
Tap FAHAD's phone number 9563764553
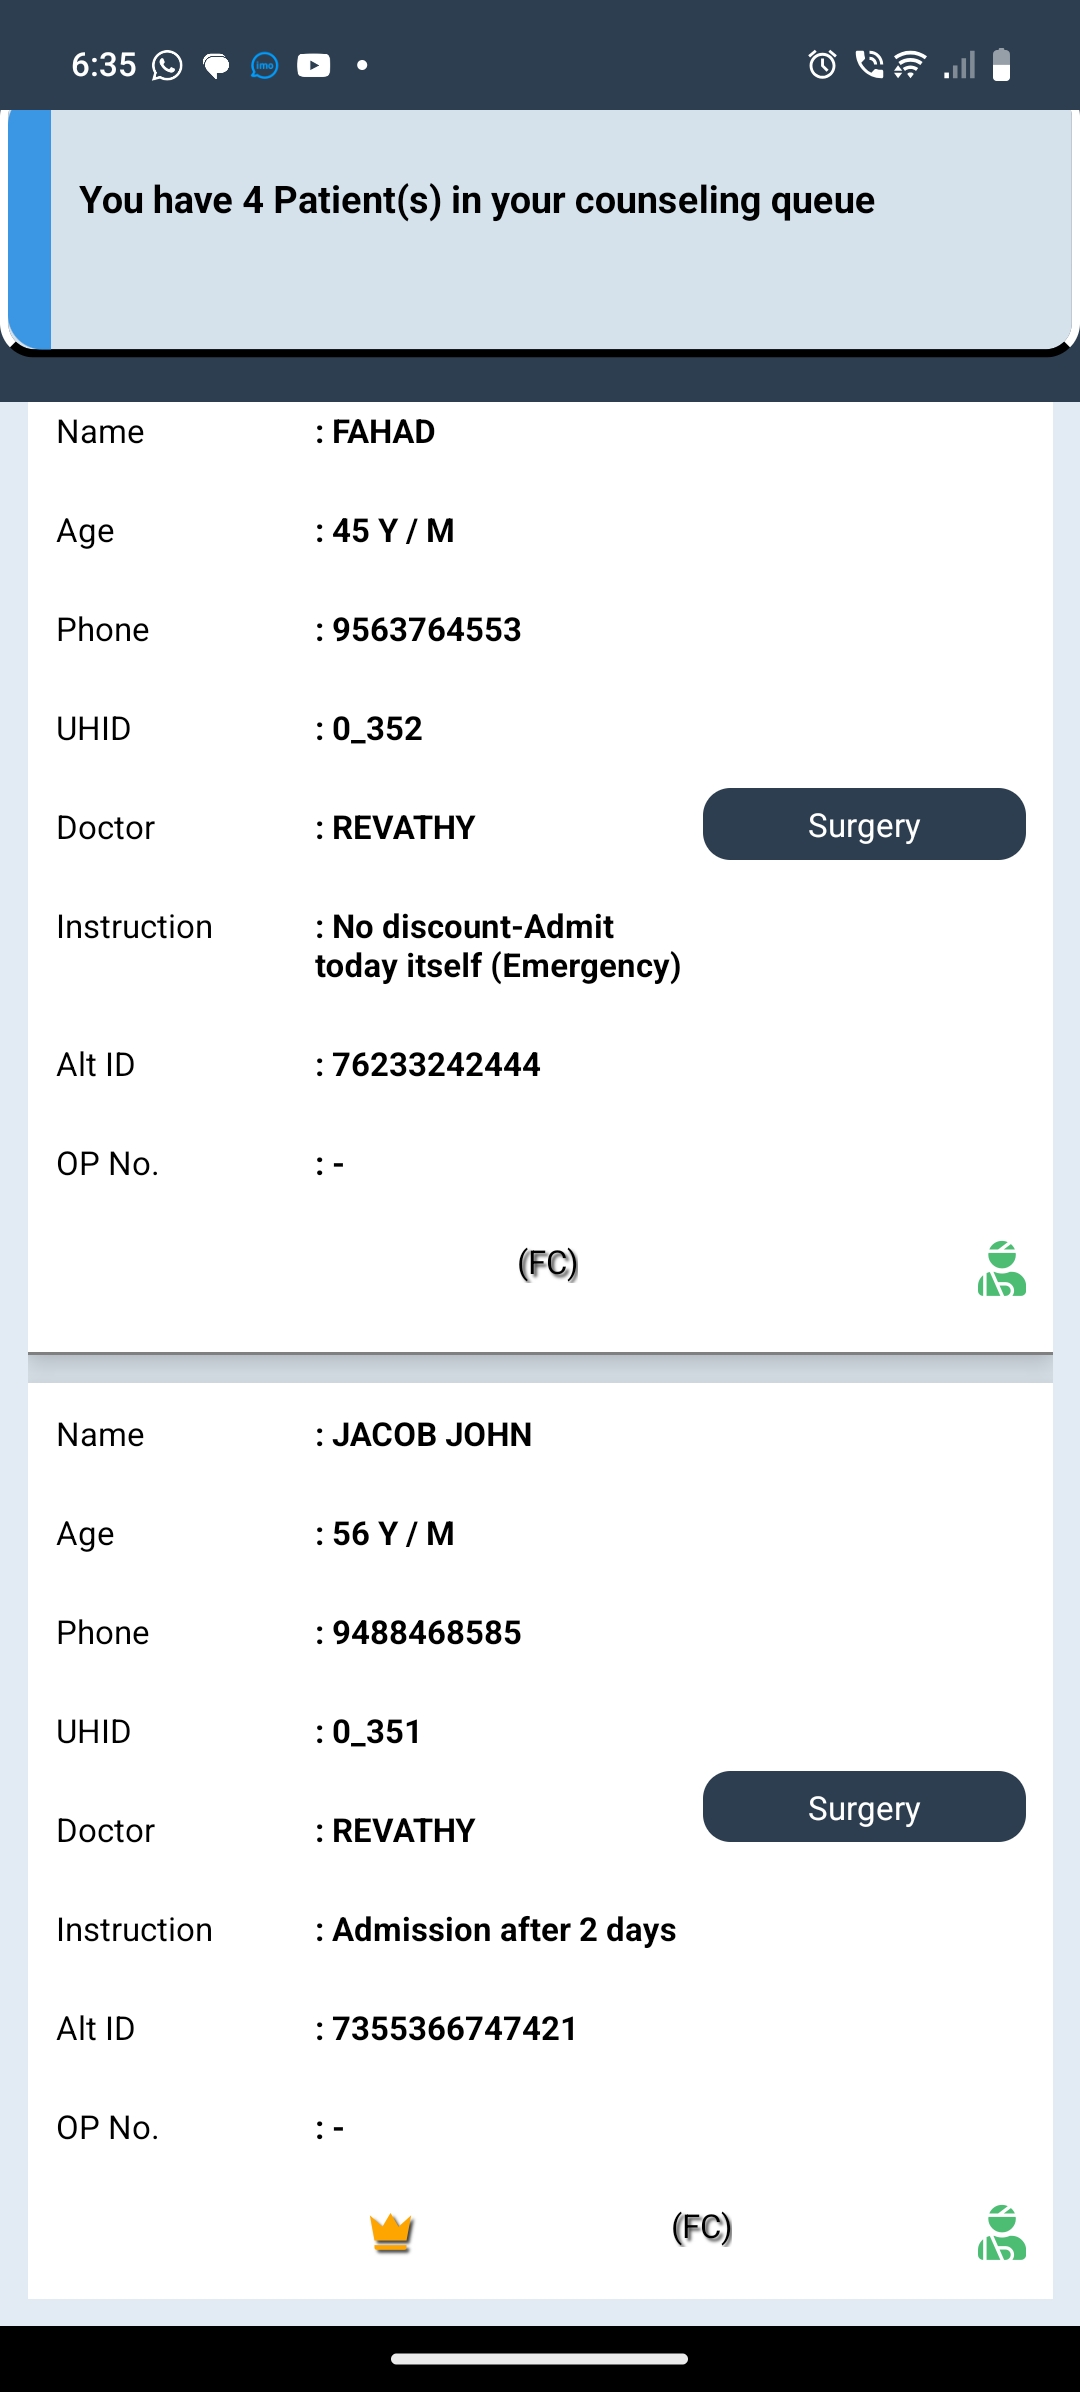[x=426, y=630]
